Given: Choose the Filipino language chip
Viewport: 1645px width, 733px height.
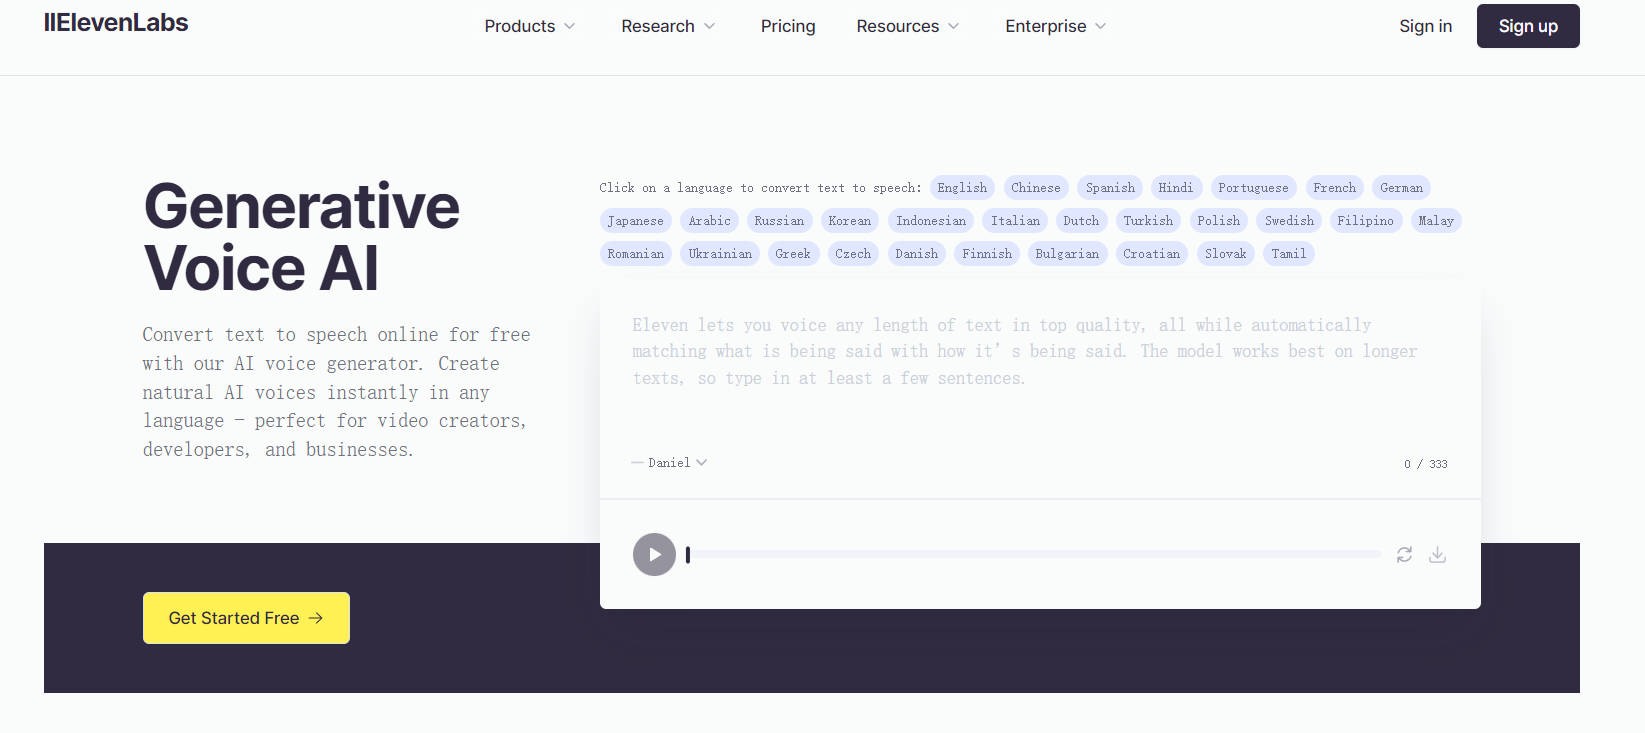Looking at the screenshot, I should [1365, 221].
